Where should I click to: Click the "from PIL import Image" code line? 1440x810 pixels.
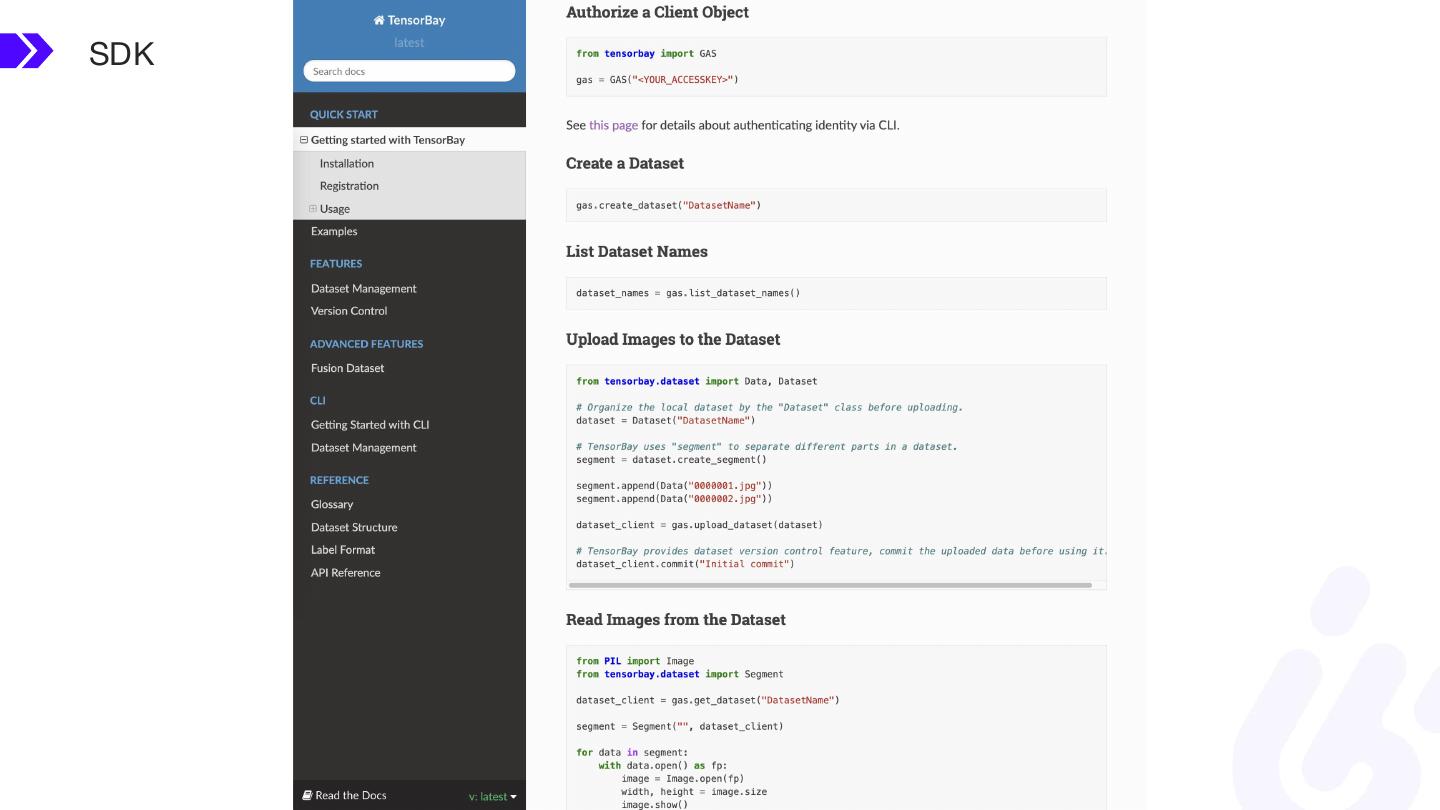635,661
